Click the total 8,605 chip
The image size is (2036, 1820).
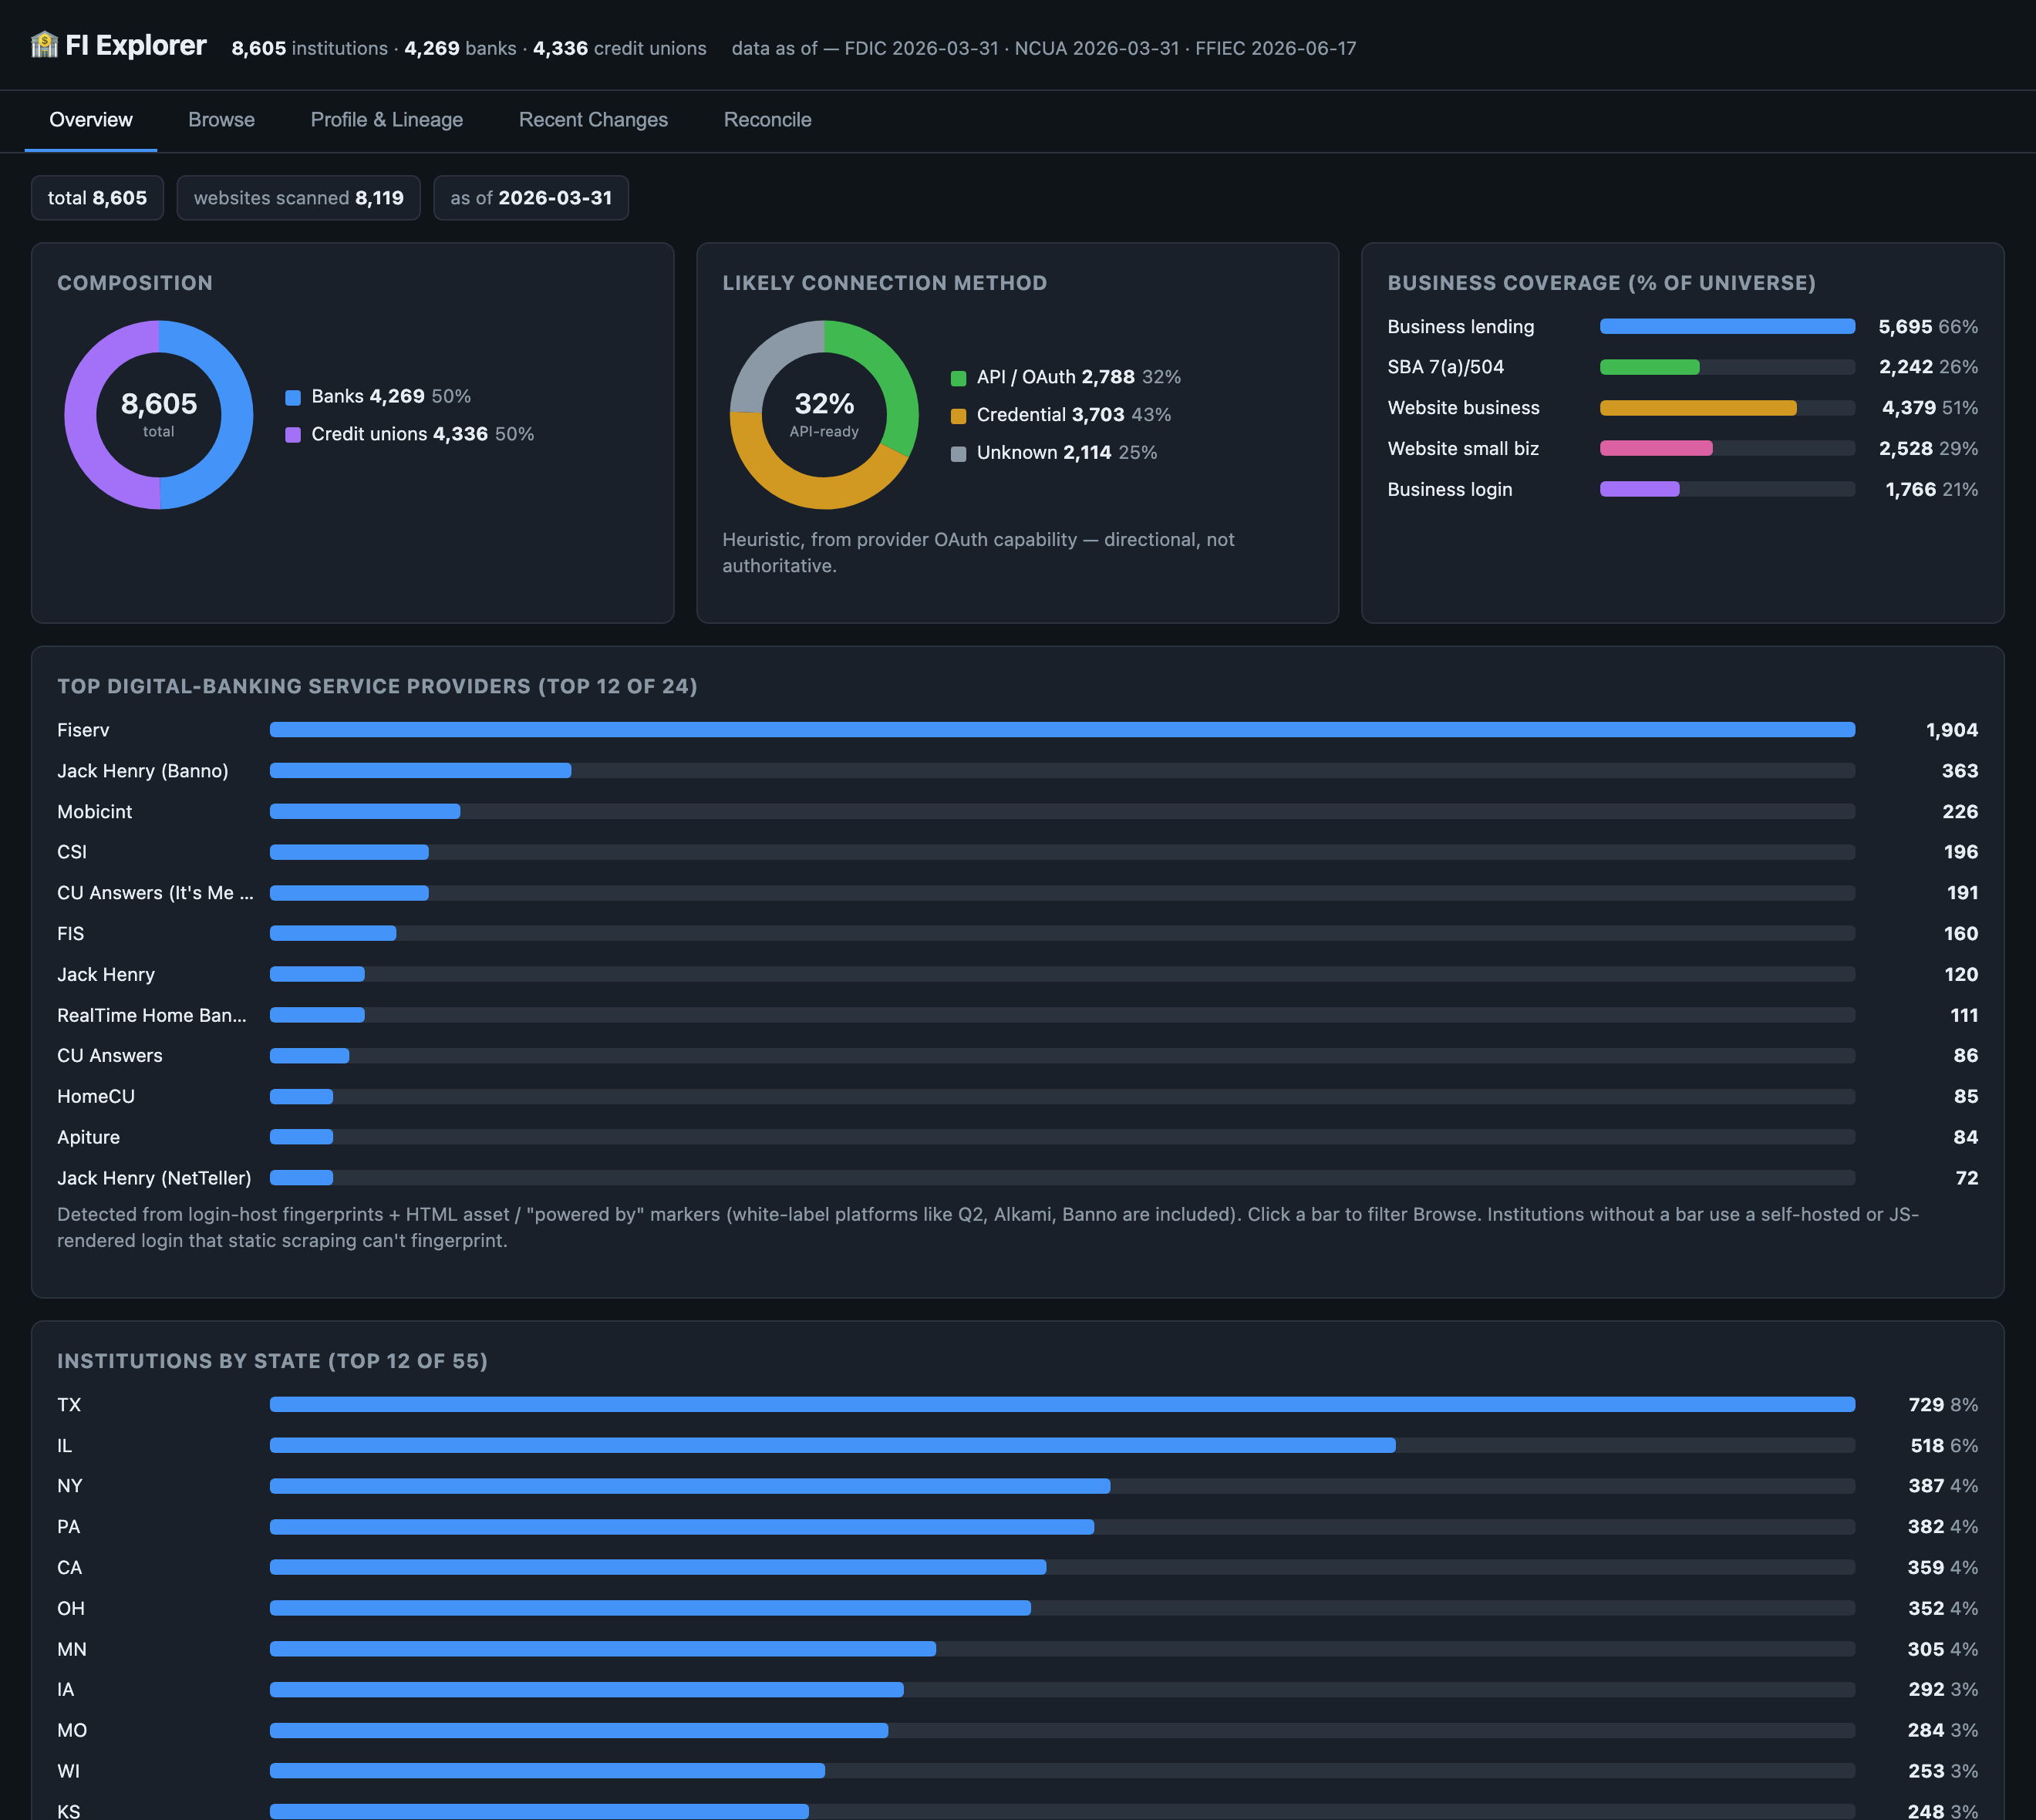point(97,198)
